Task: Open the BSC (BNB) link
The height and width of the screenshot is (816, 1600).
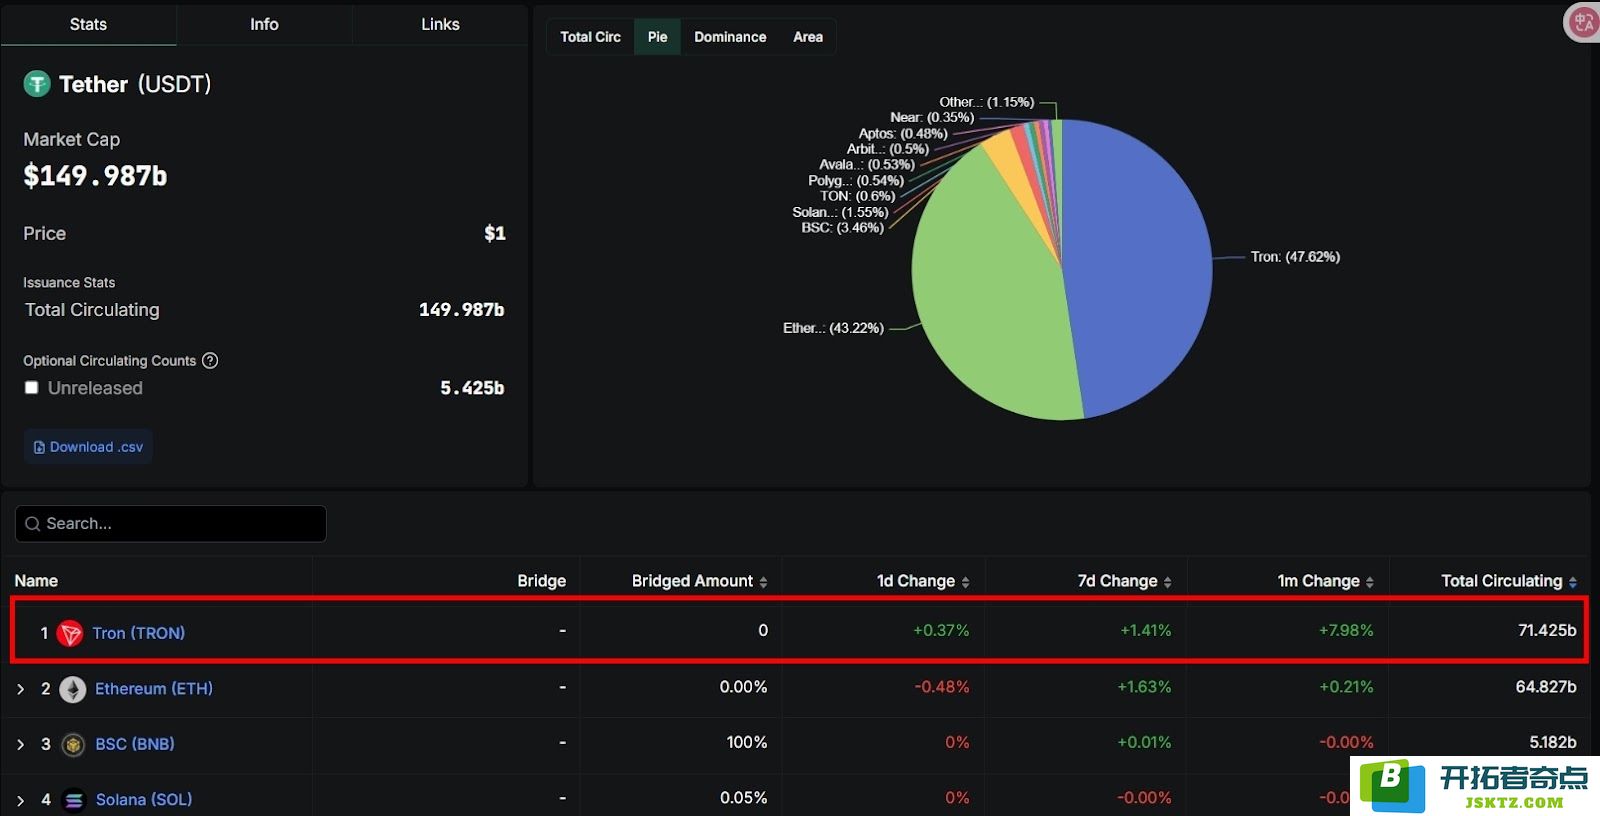Action: click(x=135, y=744)
